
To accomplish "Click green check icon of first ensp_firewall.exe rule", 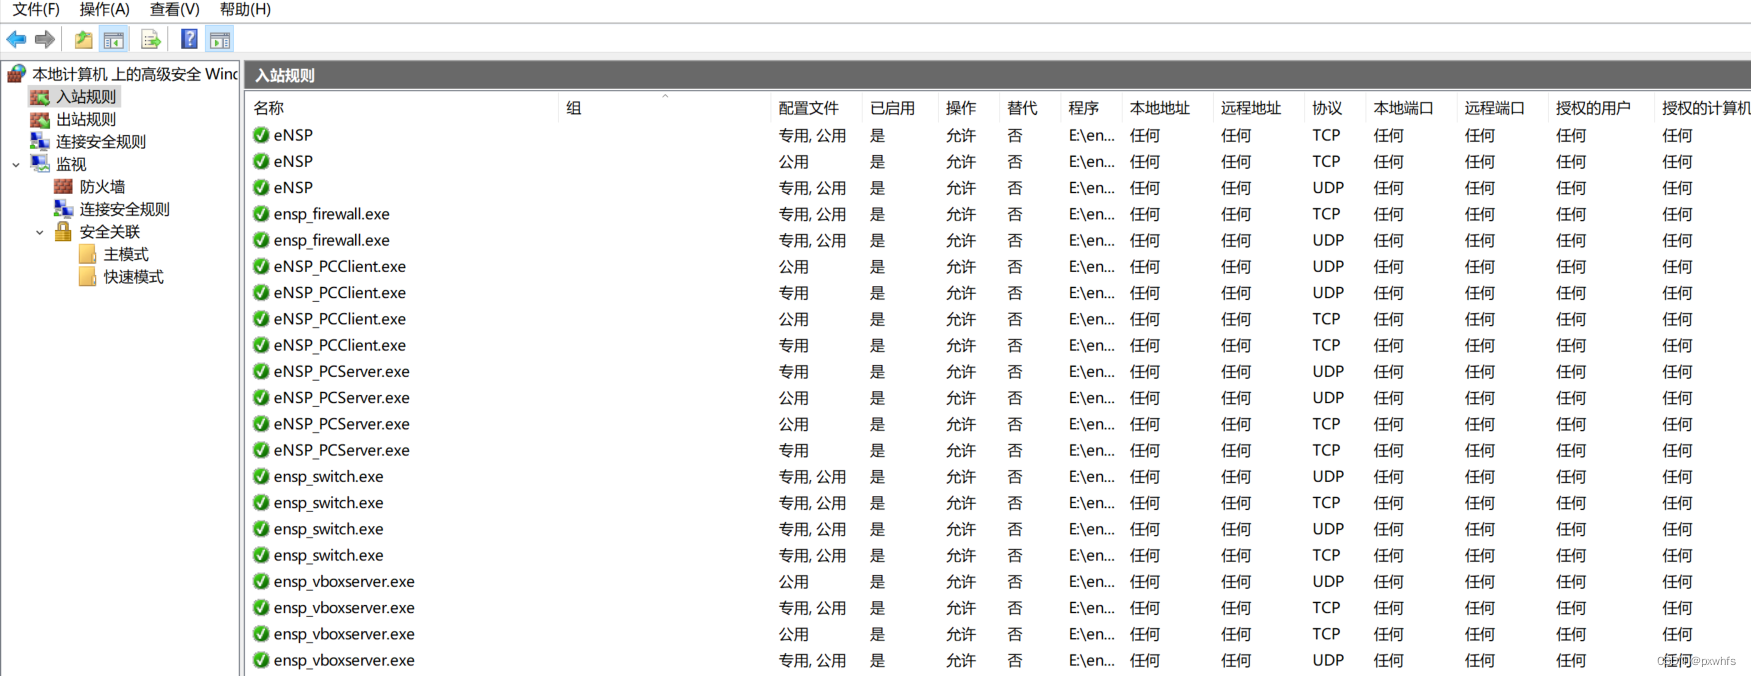I will (261, 214).
